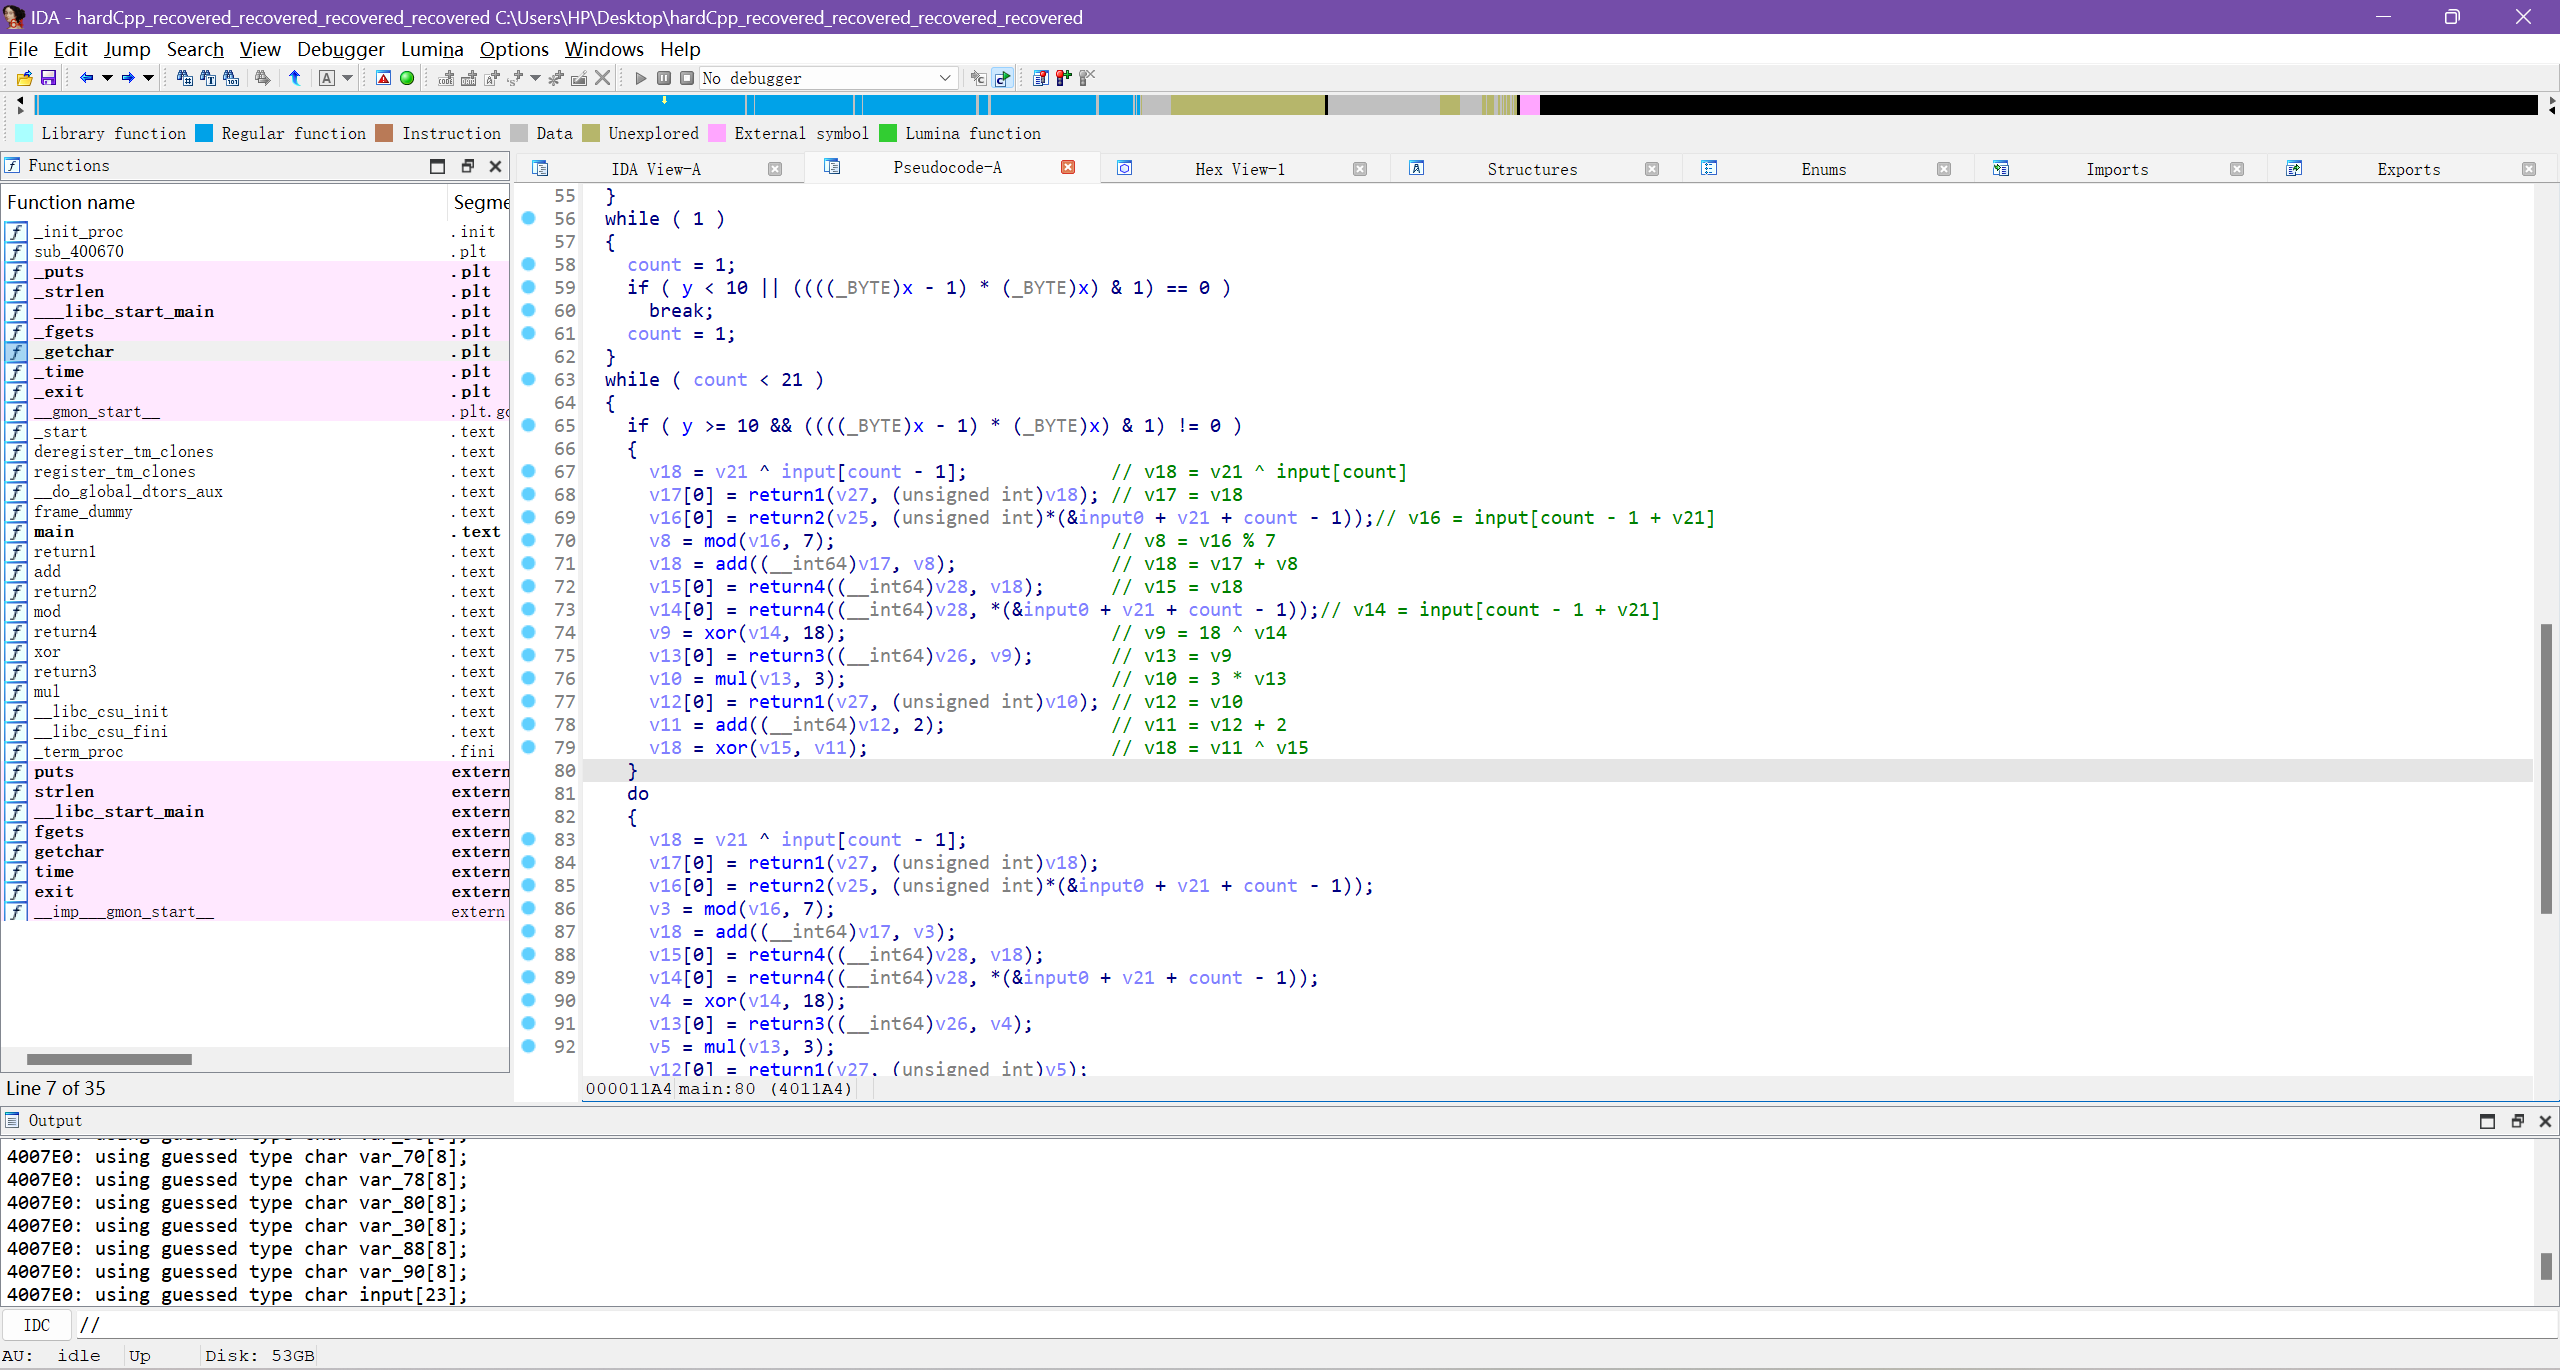Close the IDA View-A tab
This screenshot has height=1370, width=2560.
coord(774,169)
